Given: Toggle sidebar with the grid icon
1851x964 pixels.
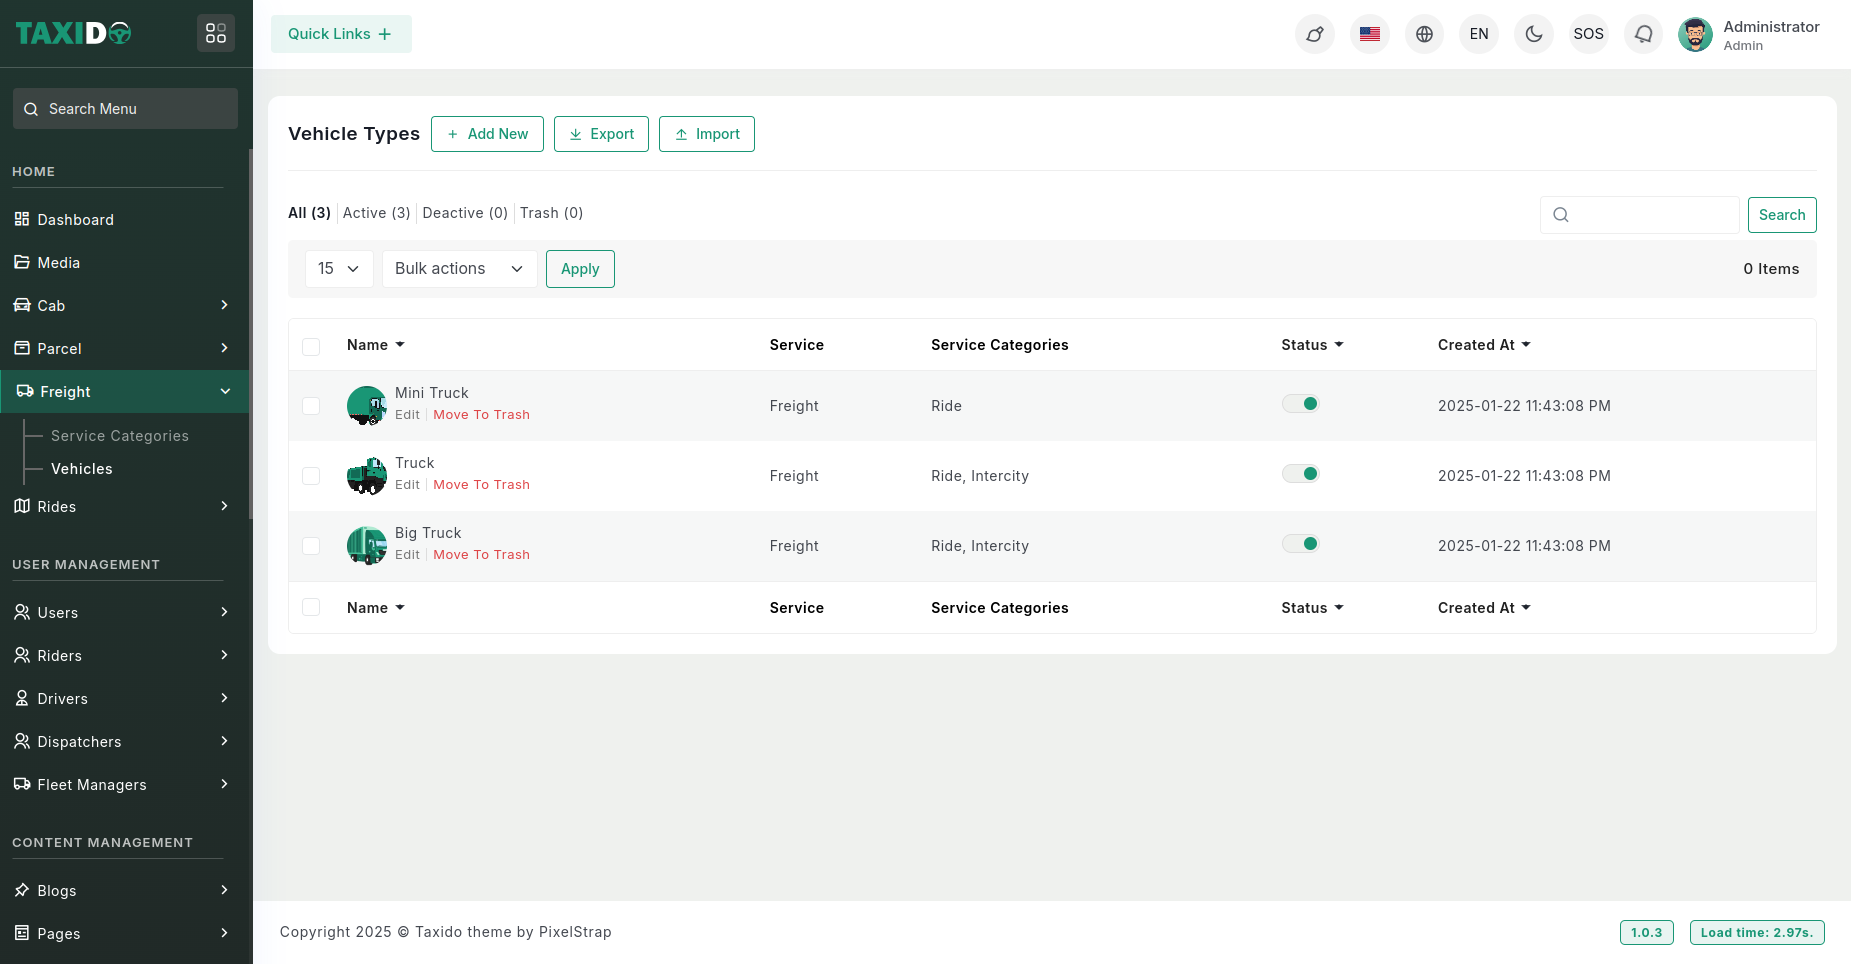Looking at the screenshot, I should pos(216,34).
